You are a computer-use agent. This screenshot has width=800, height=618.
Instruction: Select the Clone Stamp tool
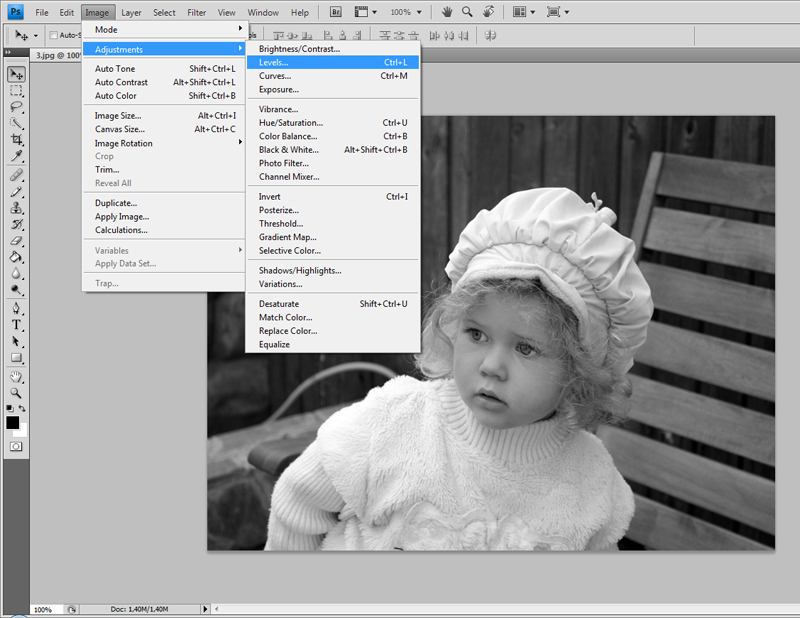[17, 208]
